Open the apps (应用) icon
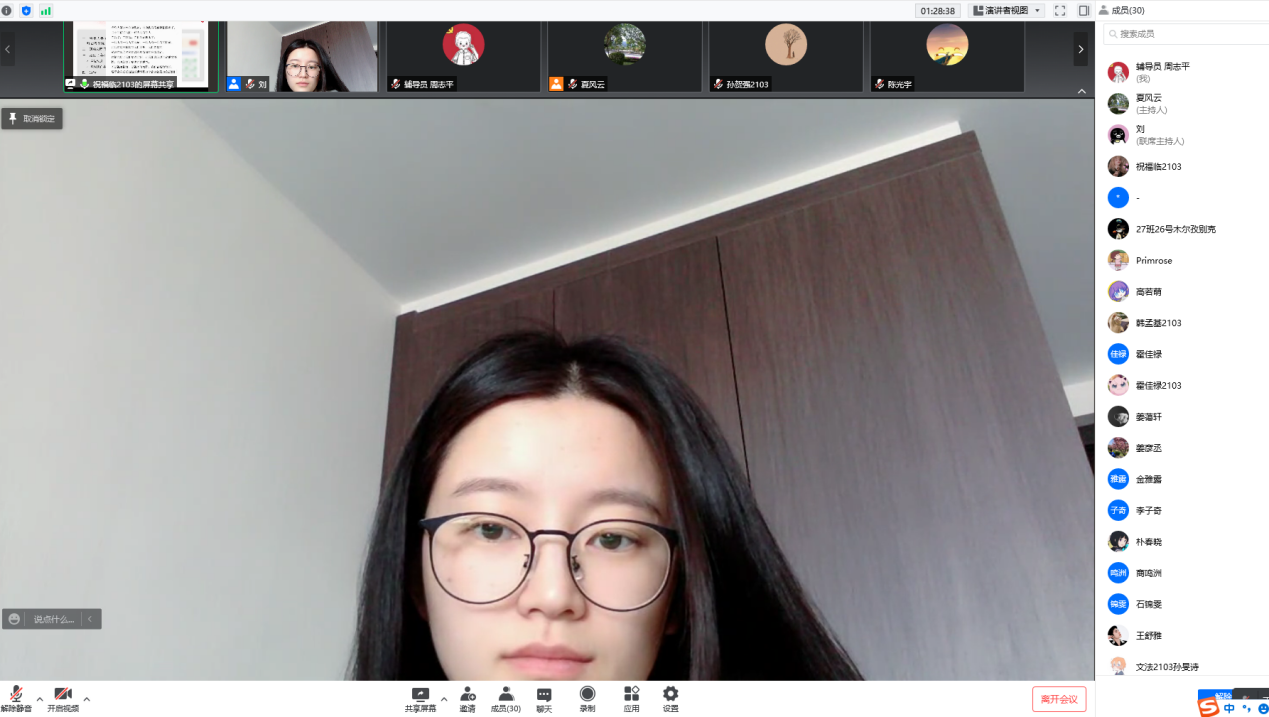The width and height of the screenshot is (1269, 717). 631,695
